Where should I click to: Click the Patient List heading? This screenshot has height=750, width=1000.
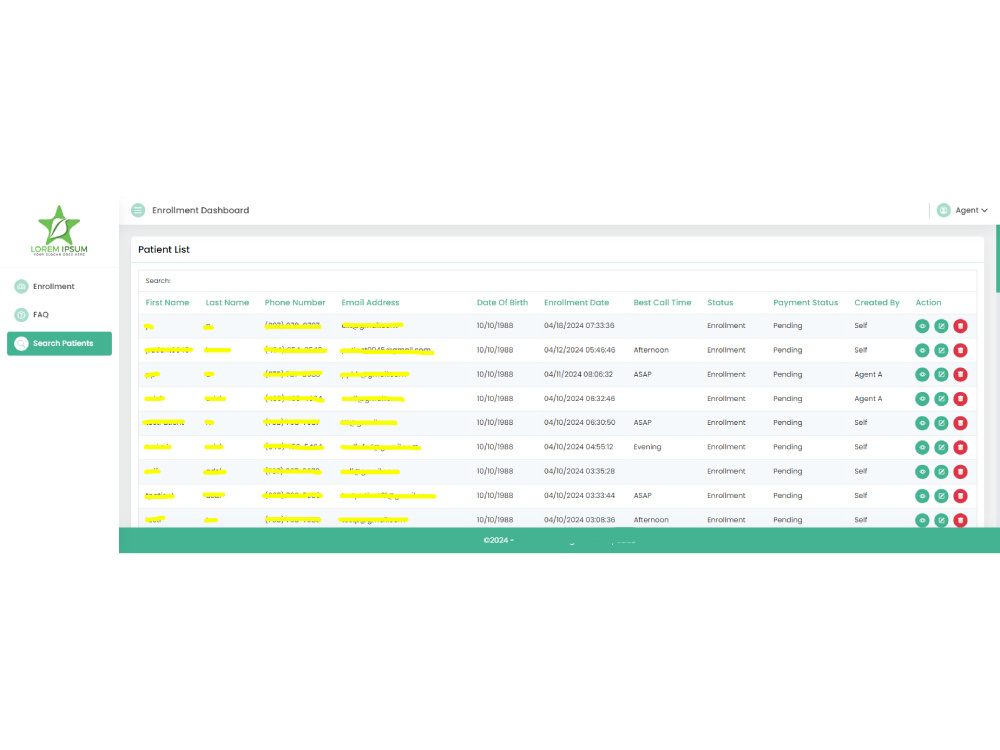coord(164,249)
